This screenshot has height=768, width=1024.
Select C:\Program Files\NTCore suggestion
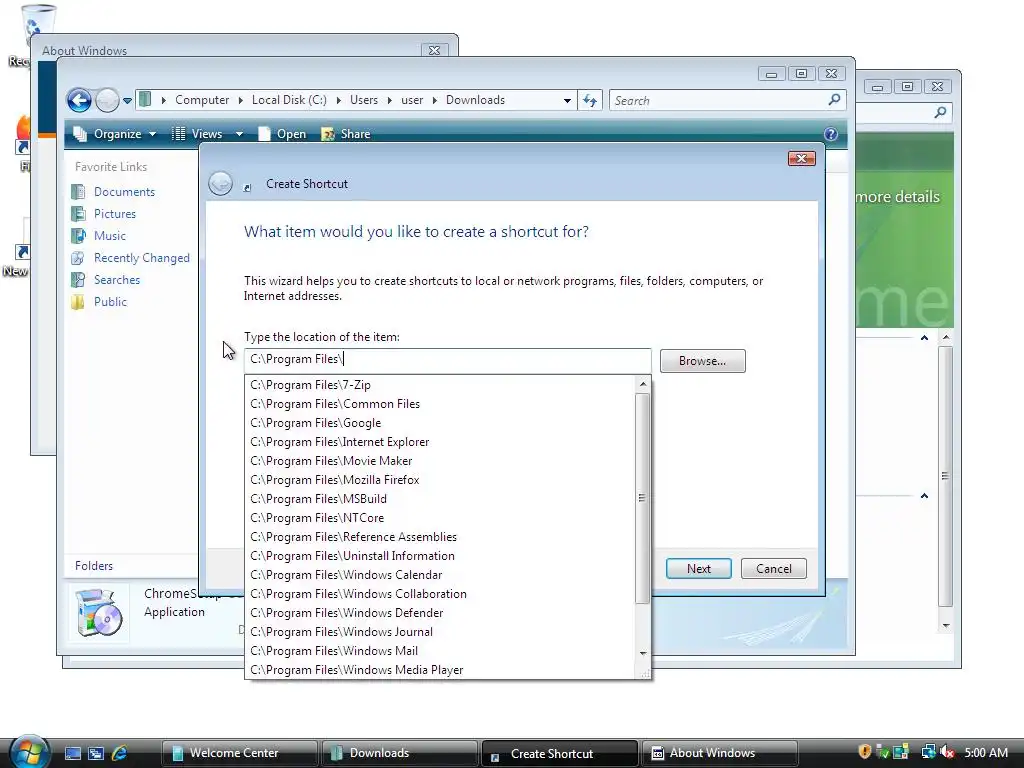point(440,518)
